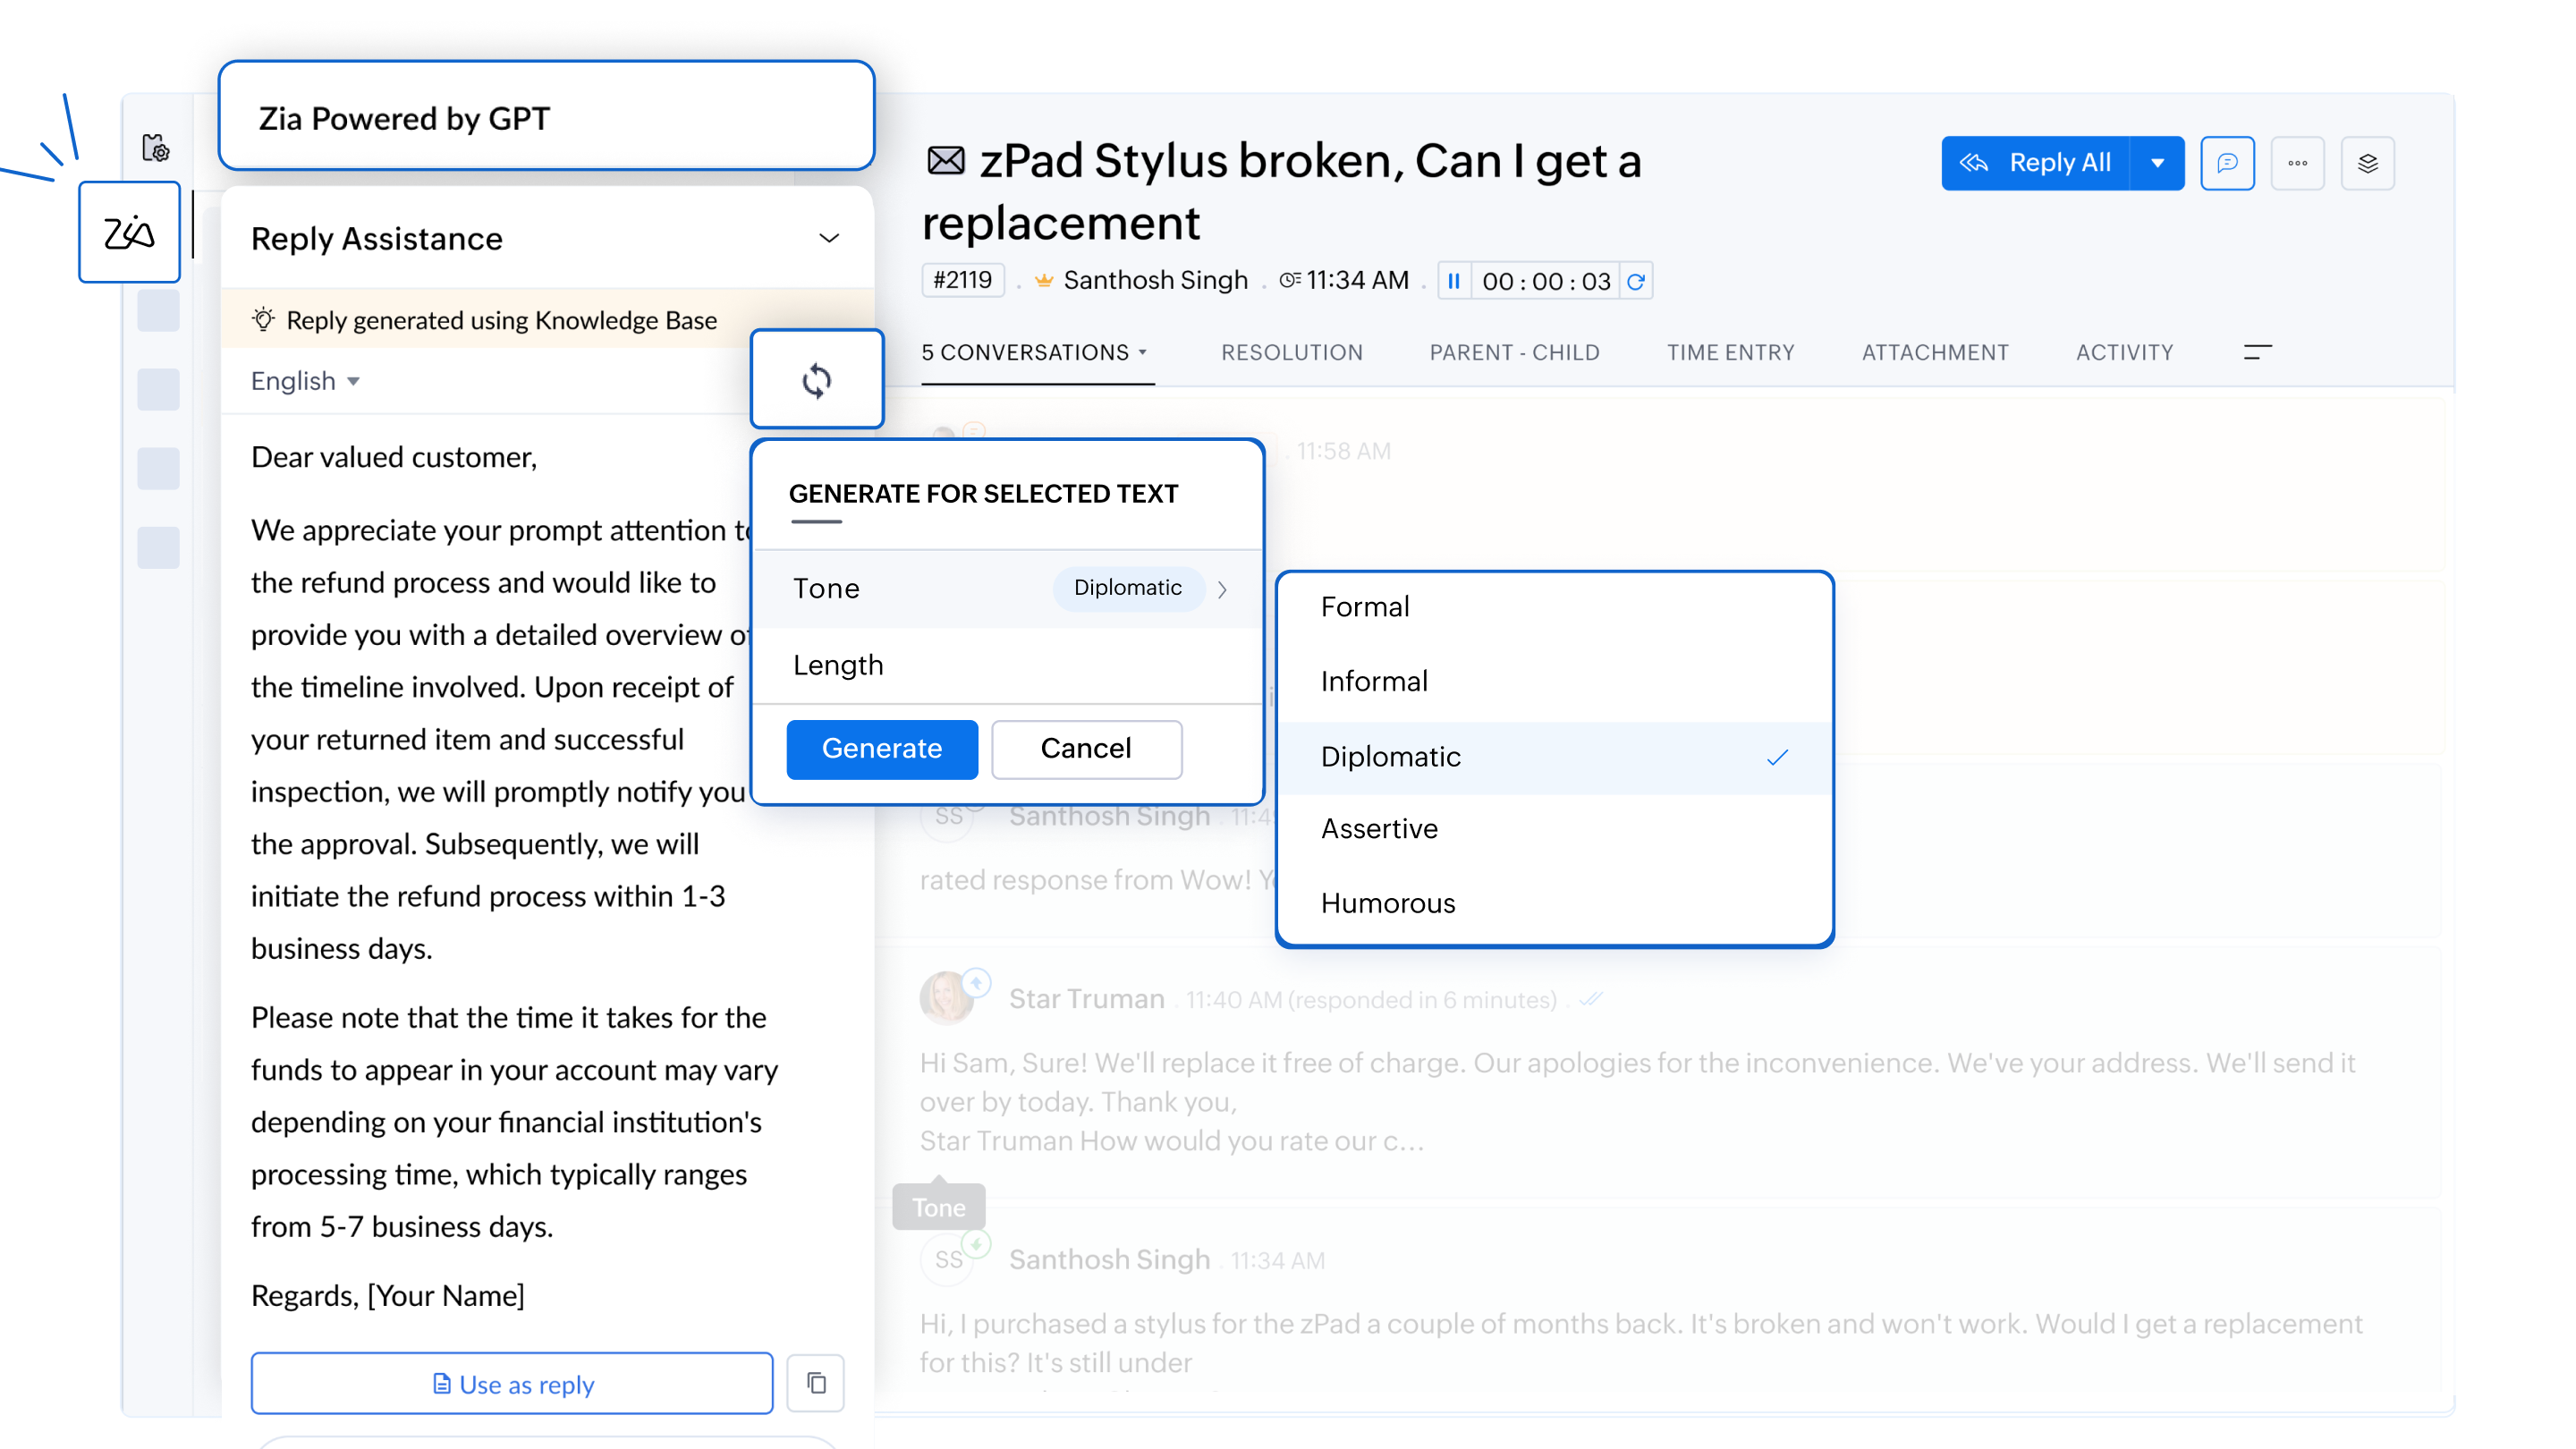
Task: Expand the Reply All dropdown arrow
Action: point(2157,163)
